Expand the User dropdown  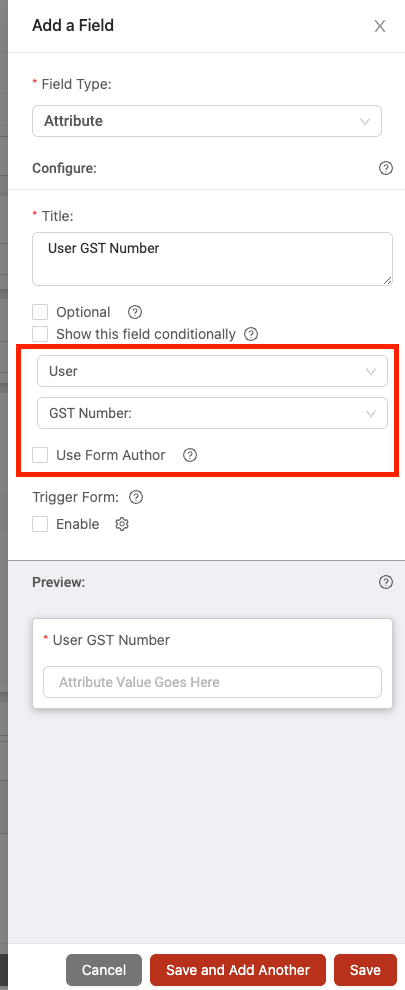pyautogui.click(x=212, y=371)
